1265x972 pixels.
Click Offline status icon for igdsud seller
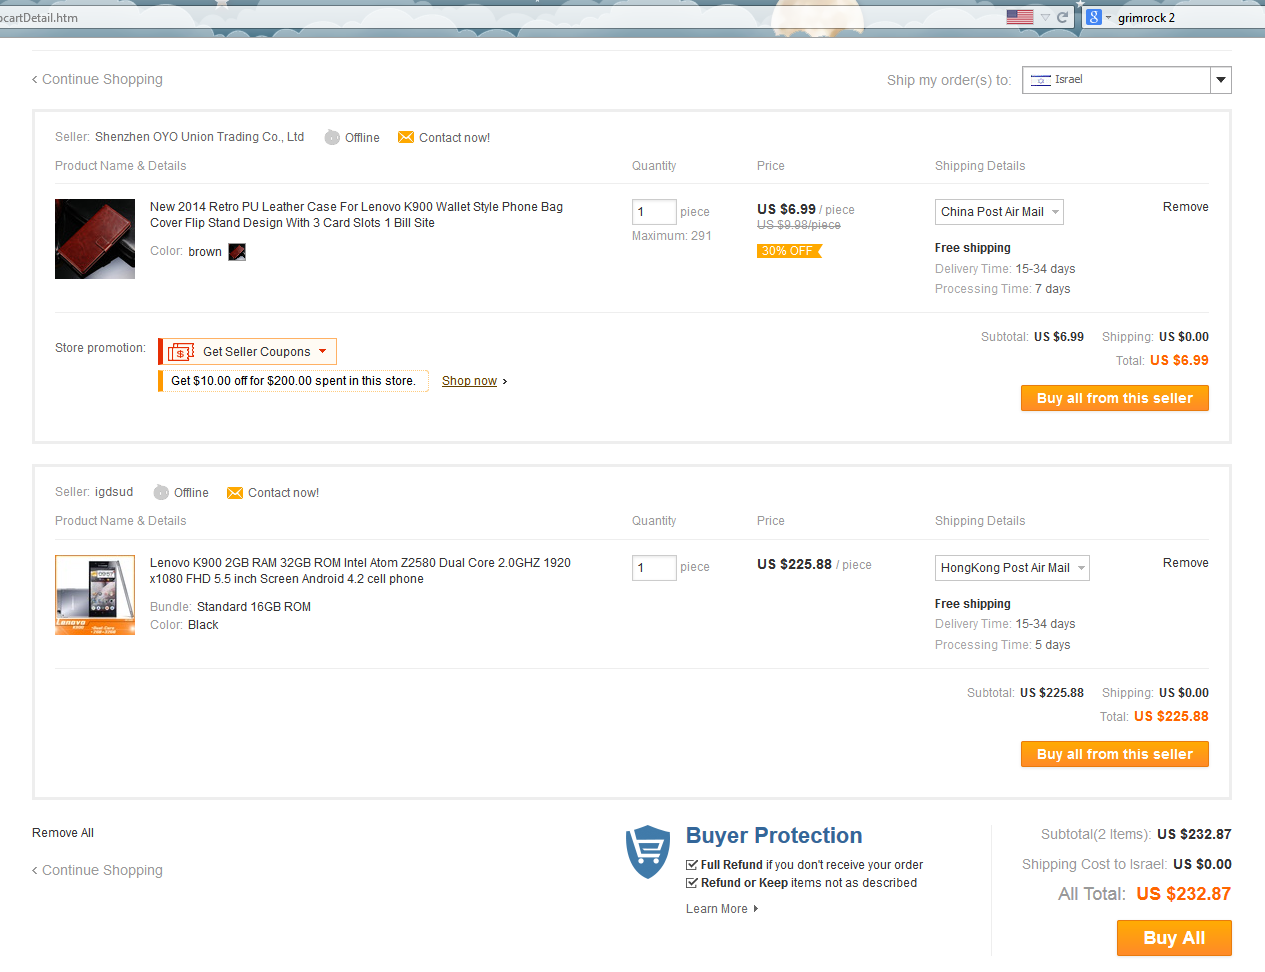pyautogui.click(x=161, y=492)
